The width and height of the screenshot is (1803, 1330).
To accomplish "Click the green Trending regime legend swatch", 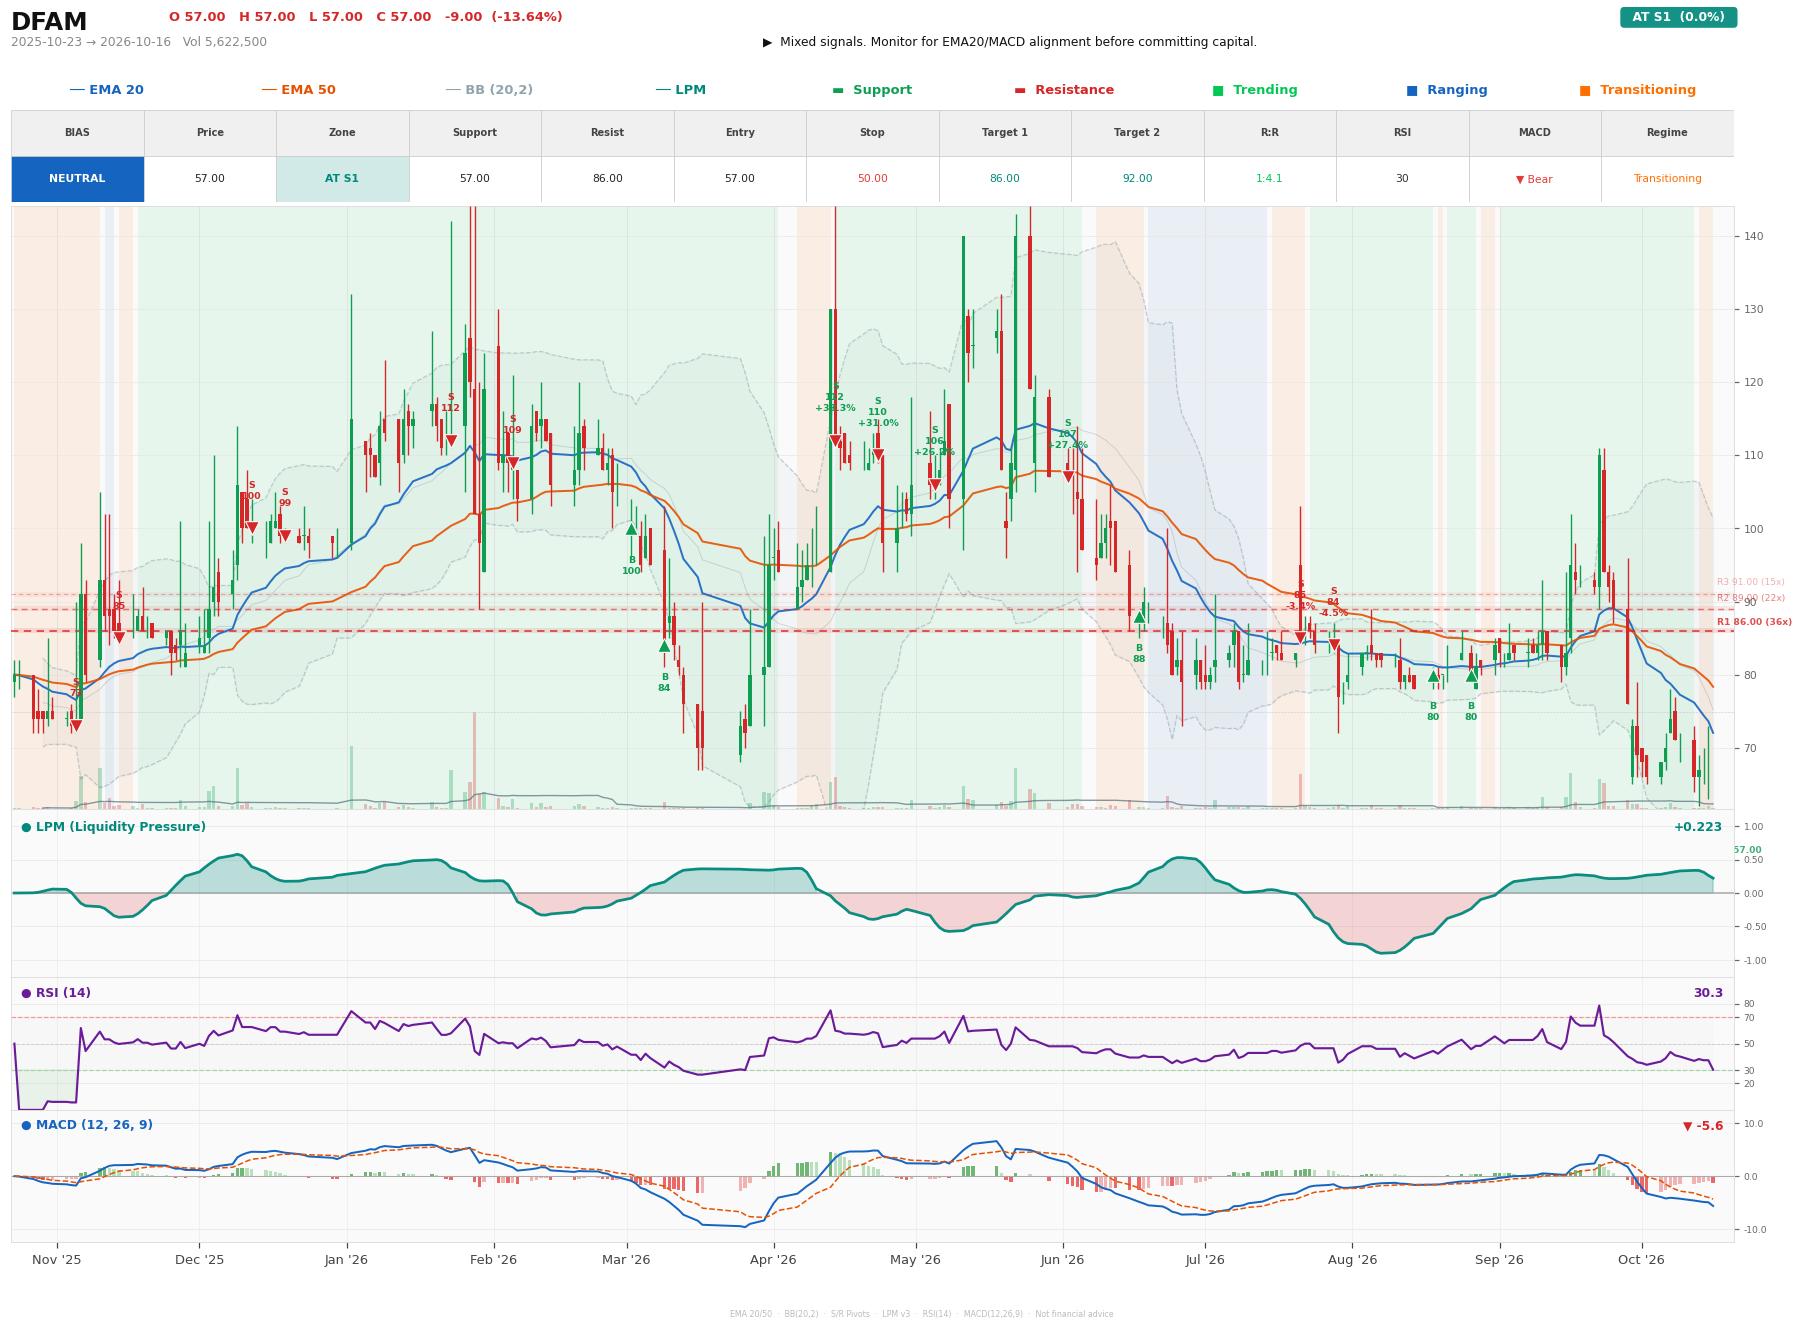I will (x=1218, y=90).
